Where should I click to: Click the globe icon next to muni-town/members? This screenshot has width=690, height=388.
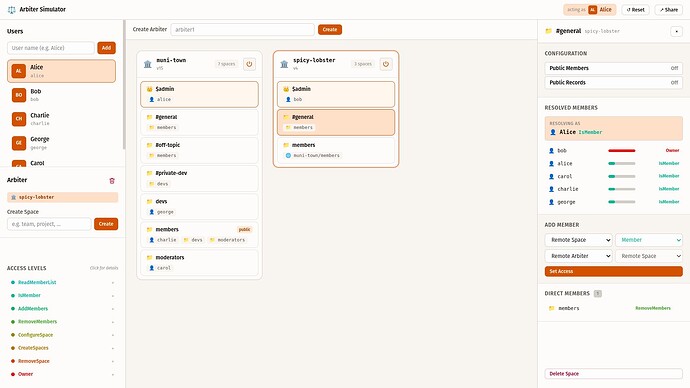288,155
